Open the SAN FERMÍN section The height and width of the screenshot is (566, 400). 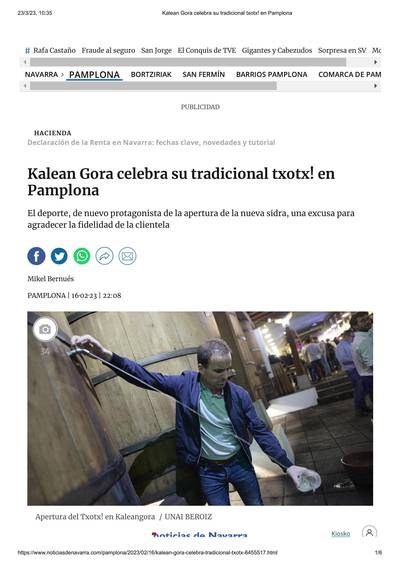(204, 74)
